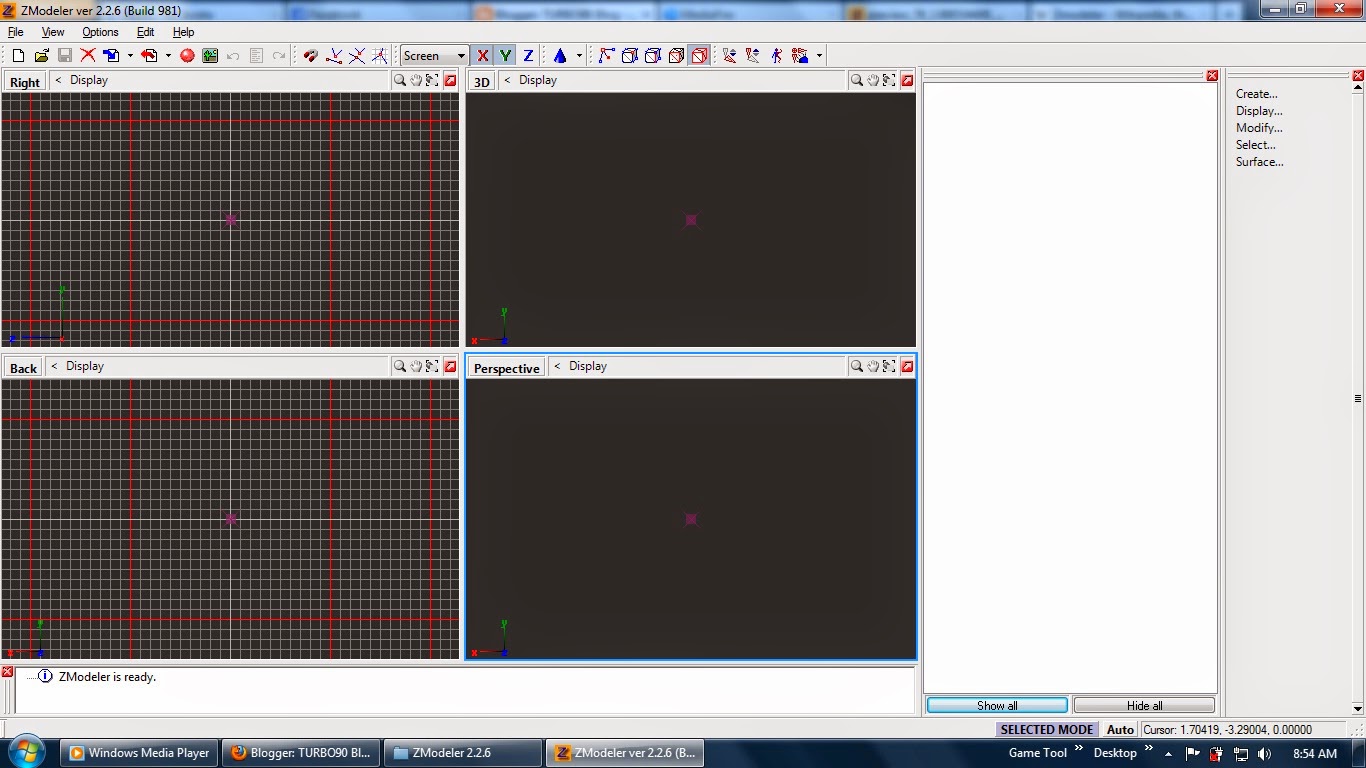Expand the Surface... command group

pyautogui.click(x=1259, y=162)
